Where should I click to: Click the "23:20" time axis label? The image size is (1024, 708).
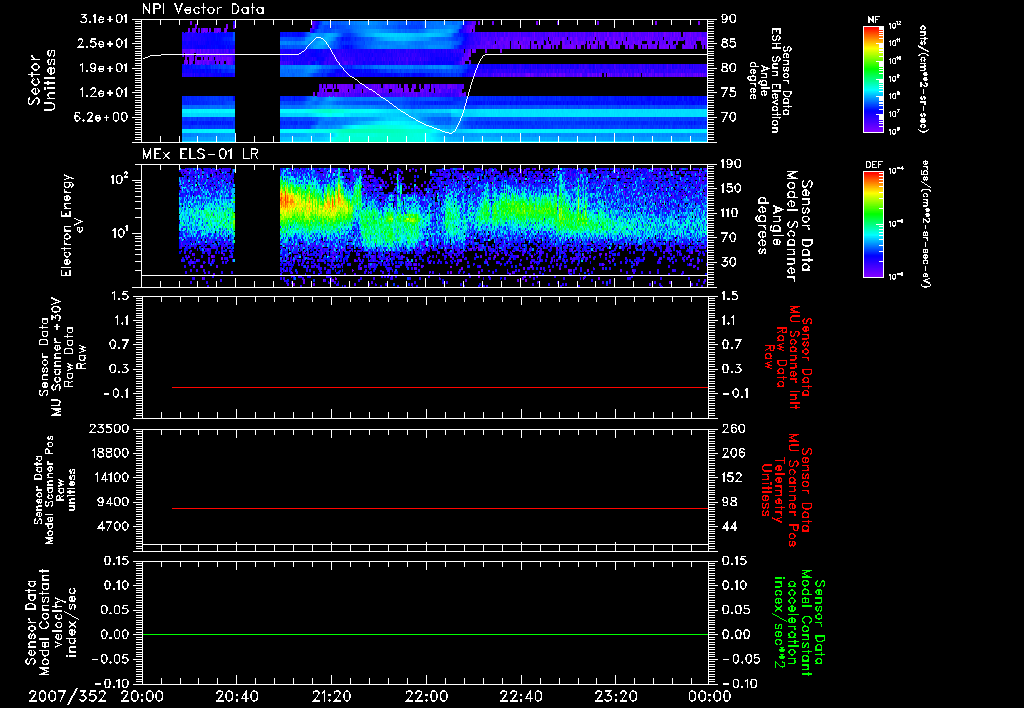[615, 696]
